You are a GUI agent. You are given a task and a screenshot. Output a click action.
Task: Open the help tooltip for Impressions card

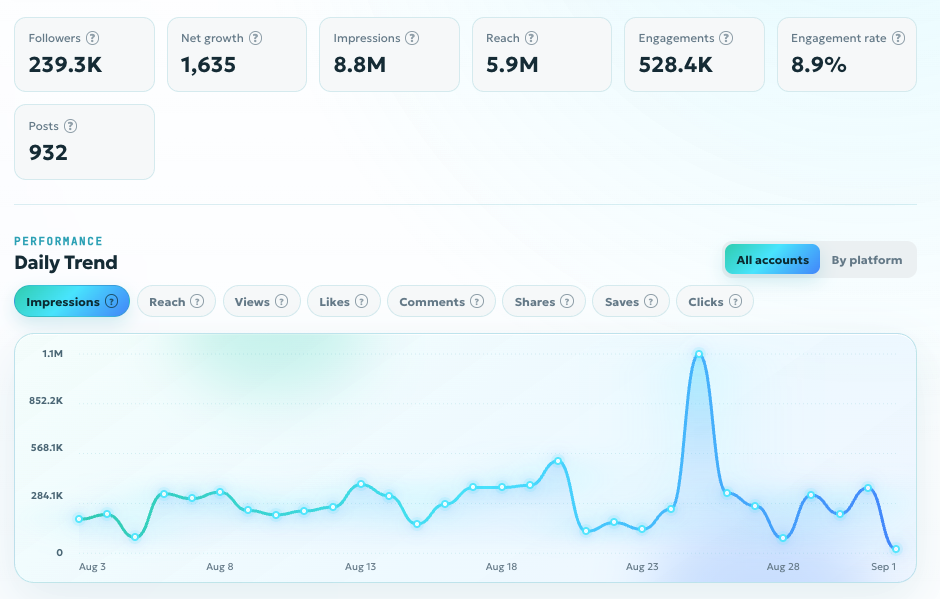pyautogui.click(x=412, y=38)
